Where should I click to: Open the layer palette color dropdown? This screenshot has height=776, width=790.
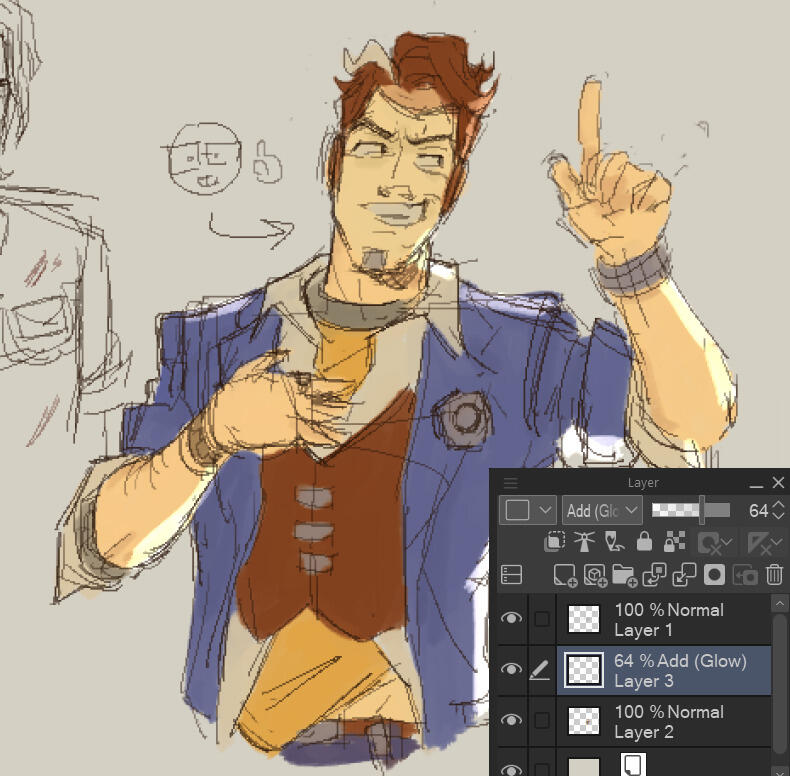point(528,510)
